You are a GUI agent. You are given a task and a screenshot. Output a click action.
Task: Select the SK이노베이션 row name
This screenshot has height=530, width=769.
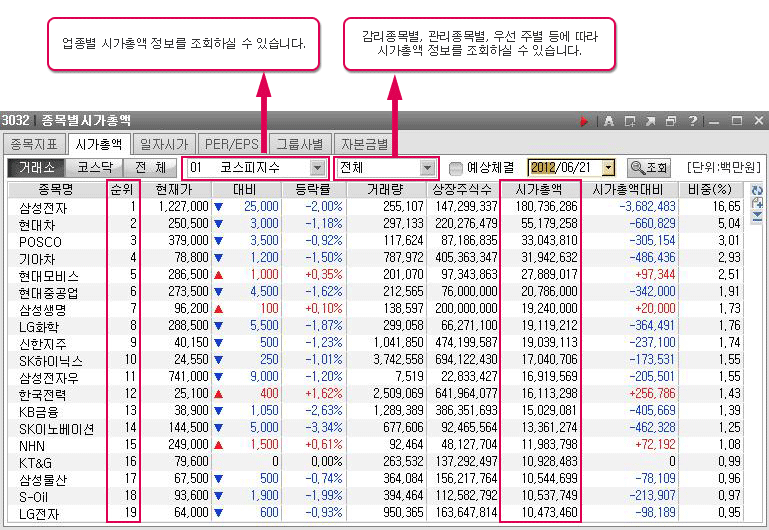pyautogui.click(x=56, y=429)
